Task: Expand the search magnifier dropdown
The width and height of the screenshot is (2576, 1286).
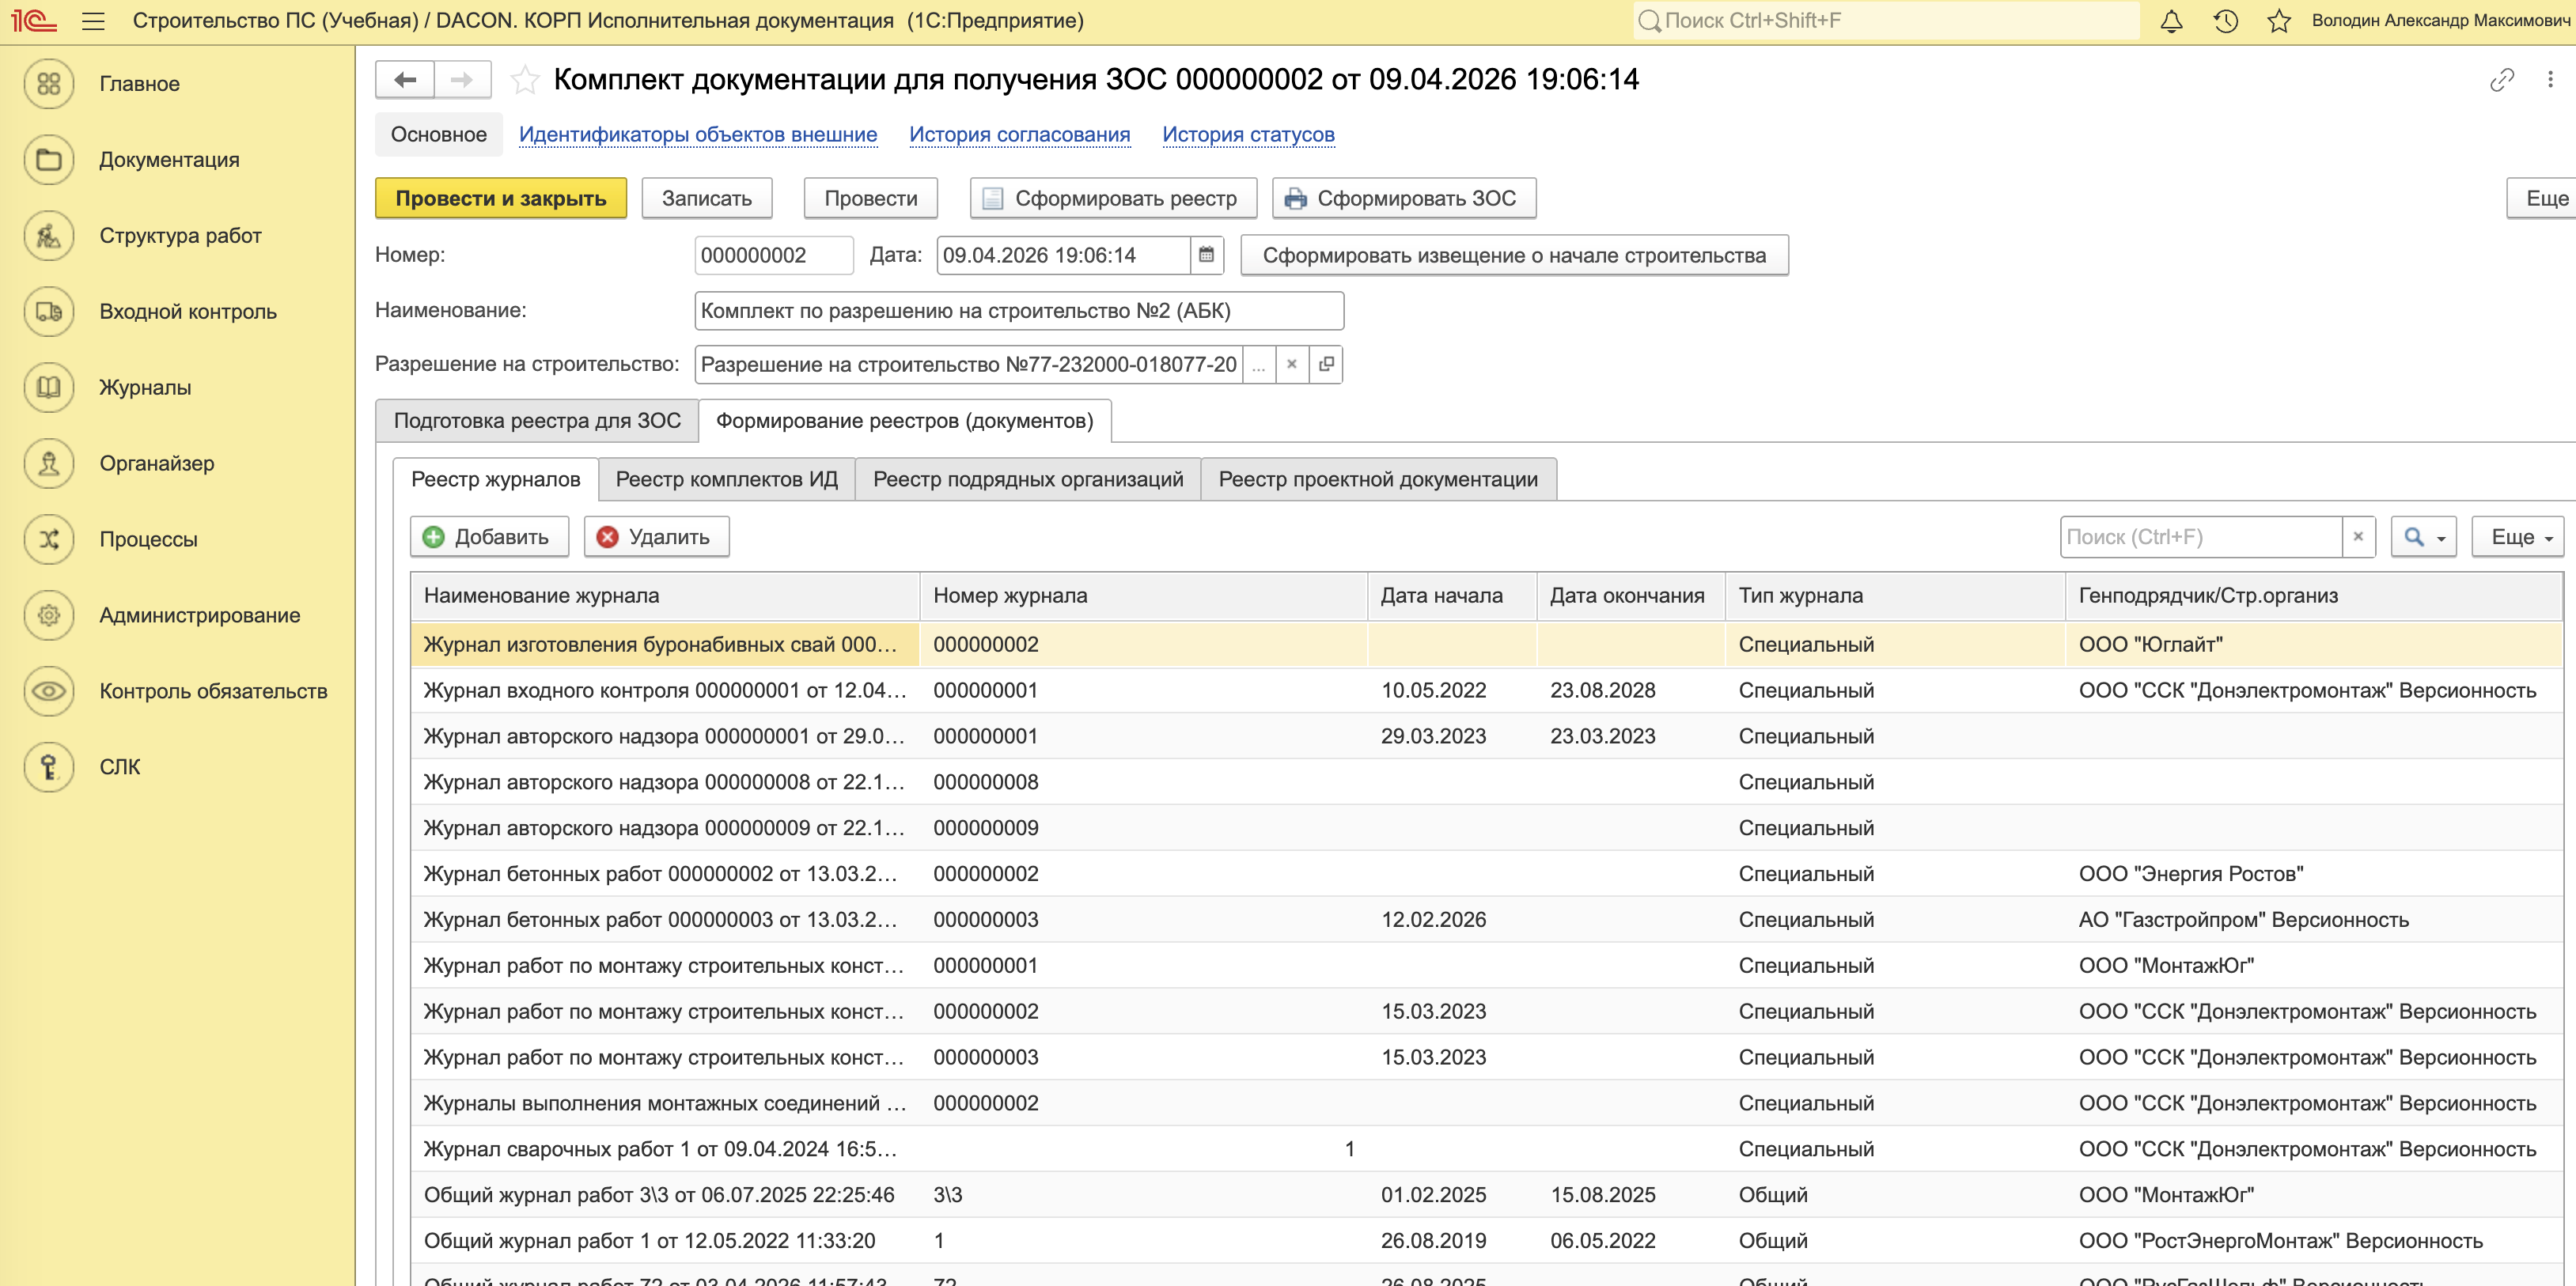Action: pyautogui.click(x=2424, y=538)
